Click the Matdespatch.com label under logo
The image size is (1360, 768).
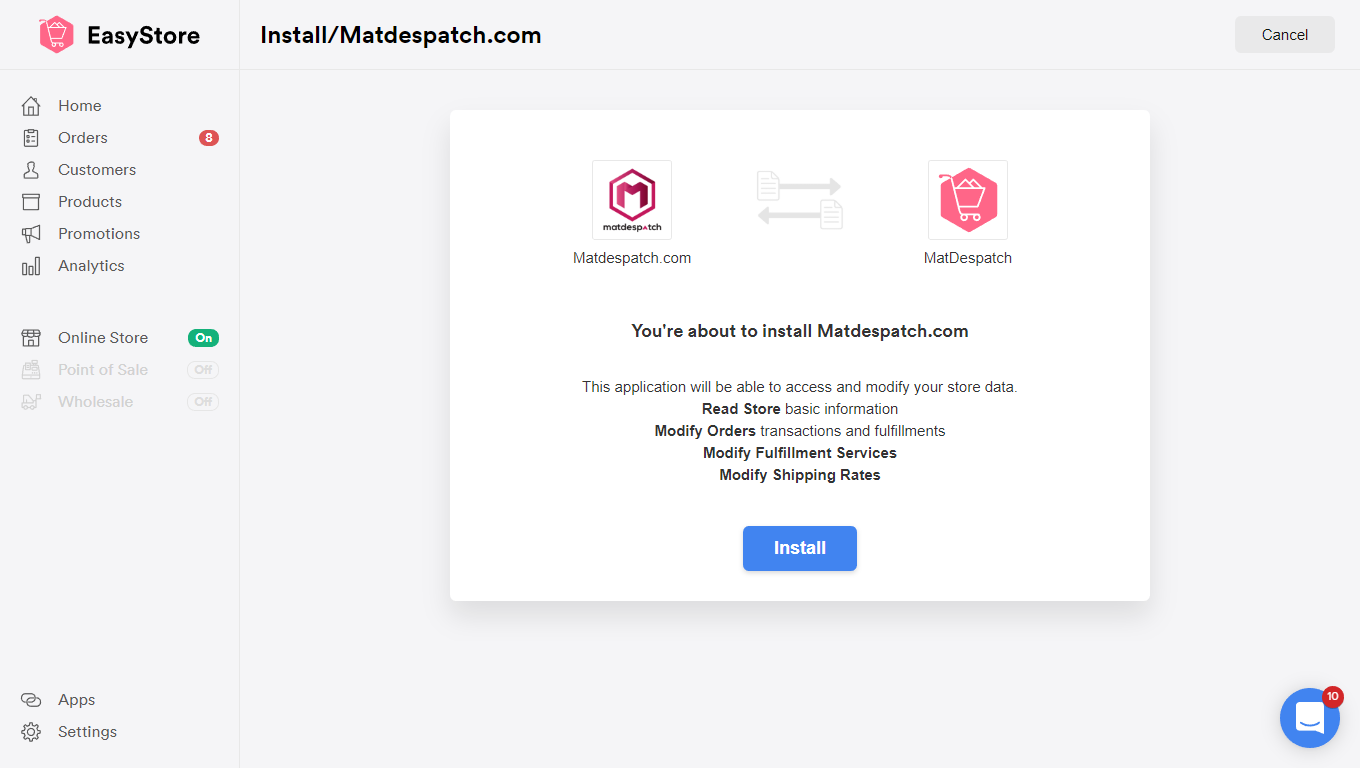[632, 258]
